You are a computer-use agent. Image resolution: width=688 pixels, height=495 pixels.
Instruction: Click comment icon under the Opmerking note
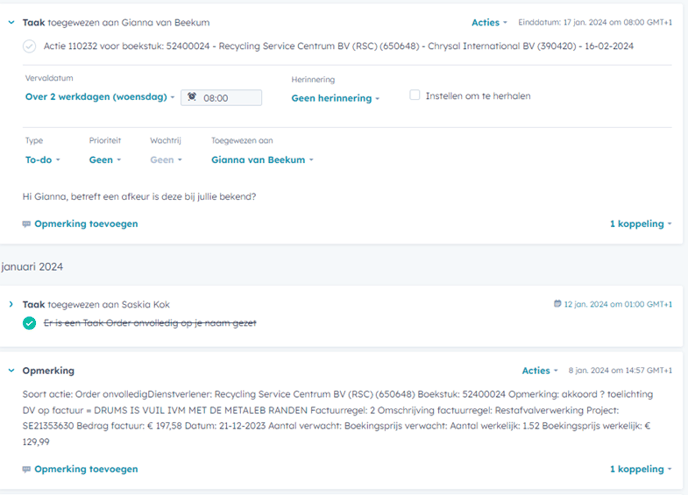(26, 470)
